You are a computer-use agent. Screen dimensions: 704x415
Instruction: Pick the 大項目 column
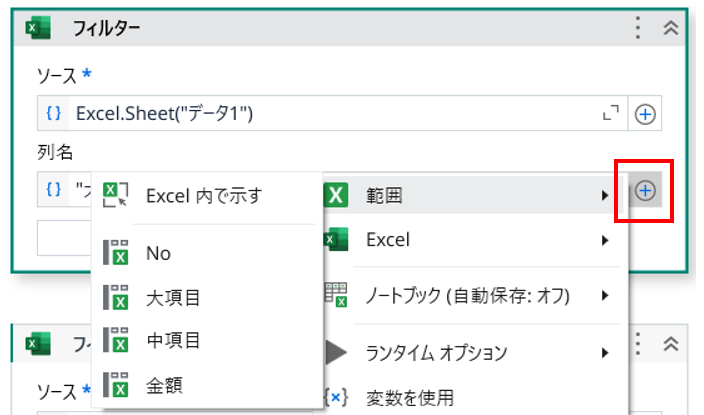[172, 297]
